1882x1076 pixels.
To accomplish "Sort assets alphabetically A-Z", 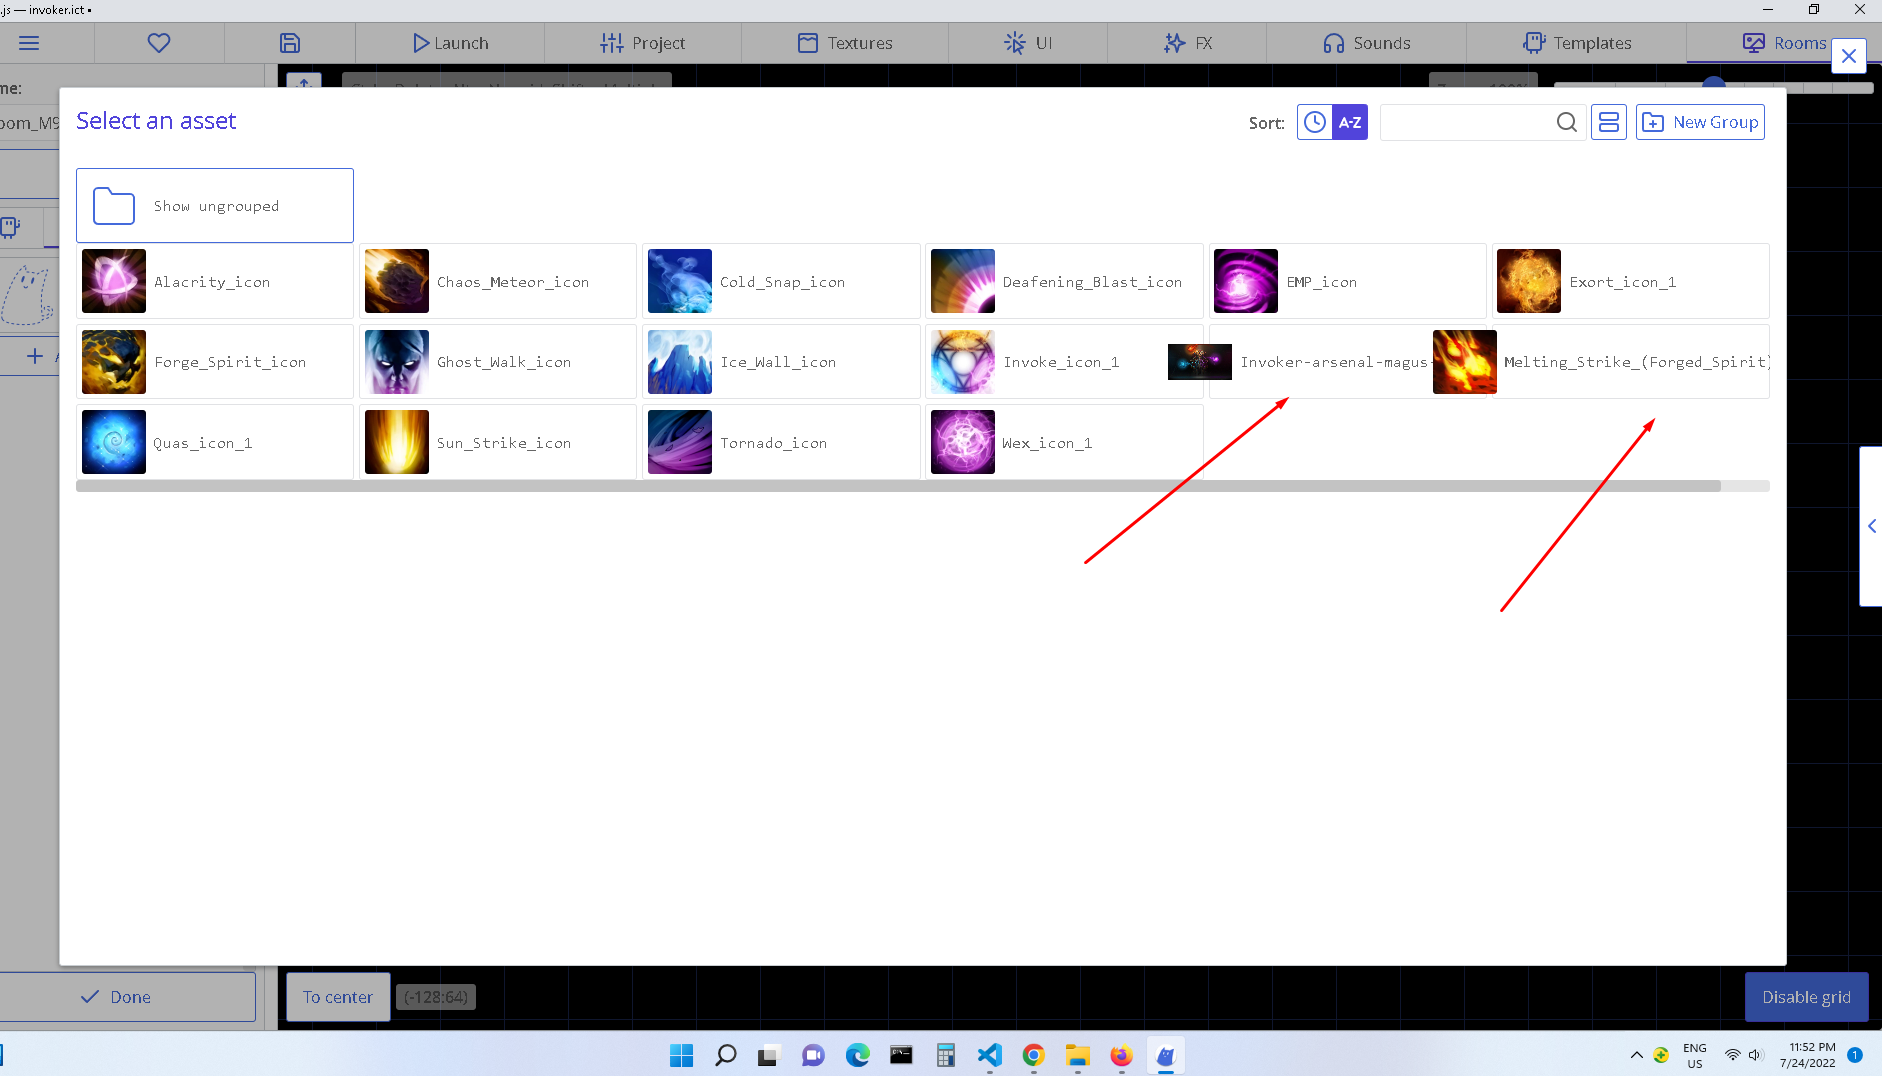I will click(1350, 122).
